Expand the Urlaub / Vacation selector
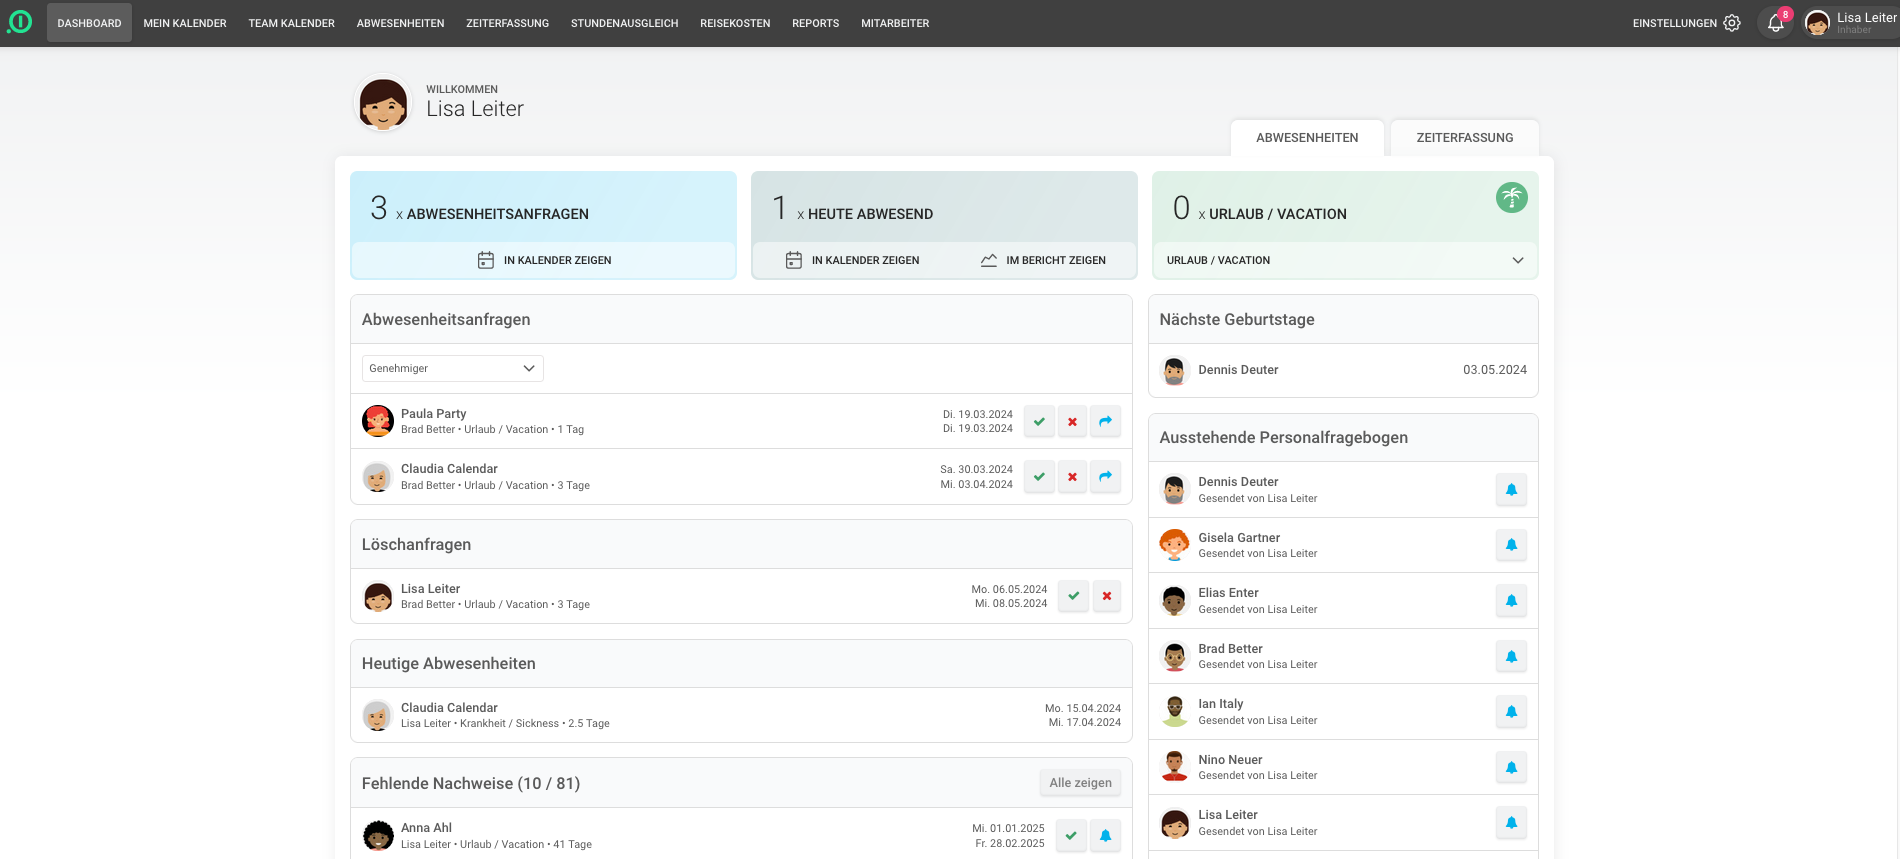The height and width of the screenshot is (859, 1900). [x=1345, y=260]
